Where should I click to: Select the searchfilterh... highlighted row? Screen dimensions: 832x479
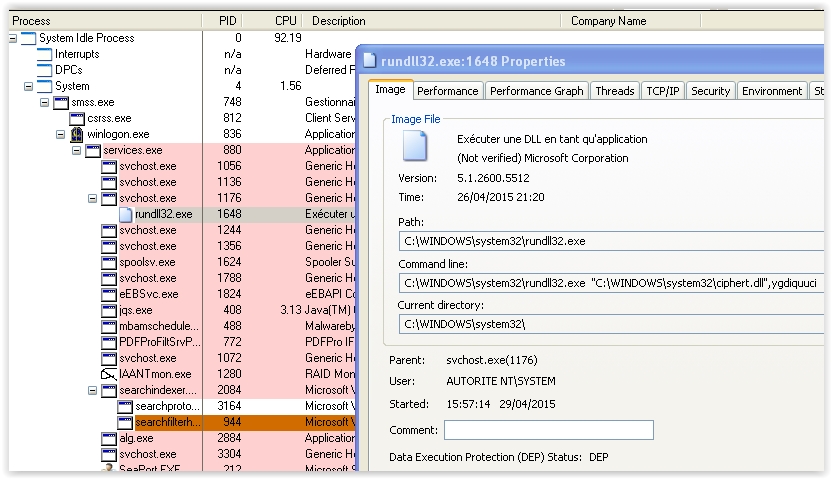tap(182, 422)
